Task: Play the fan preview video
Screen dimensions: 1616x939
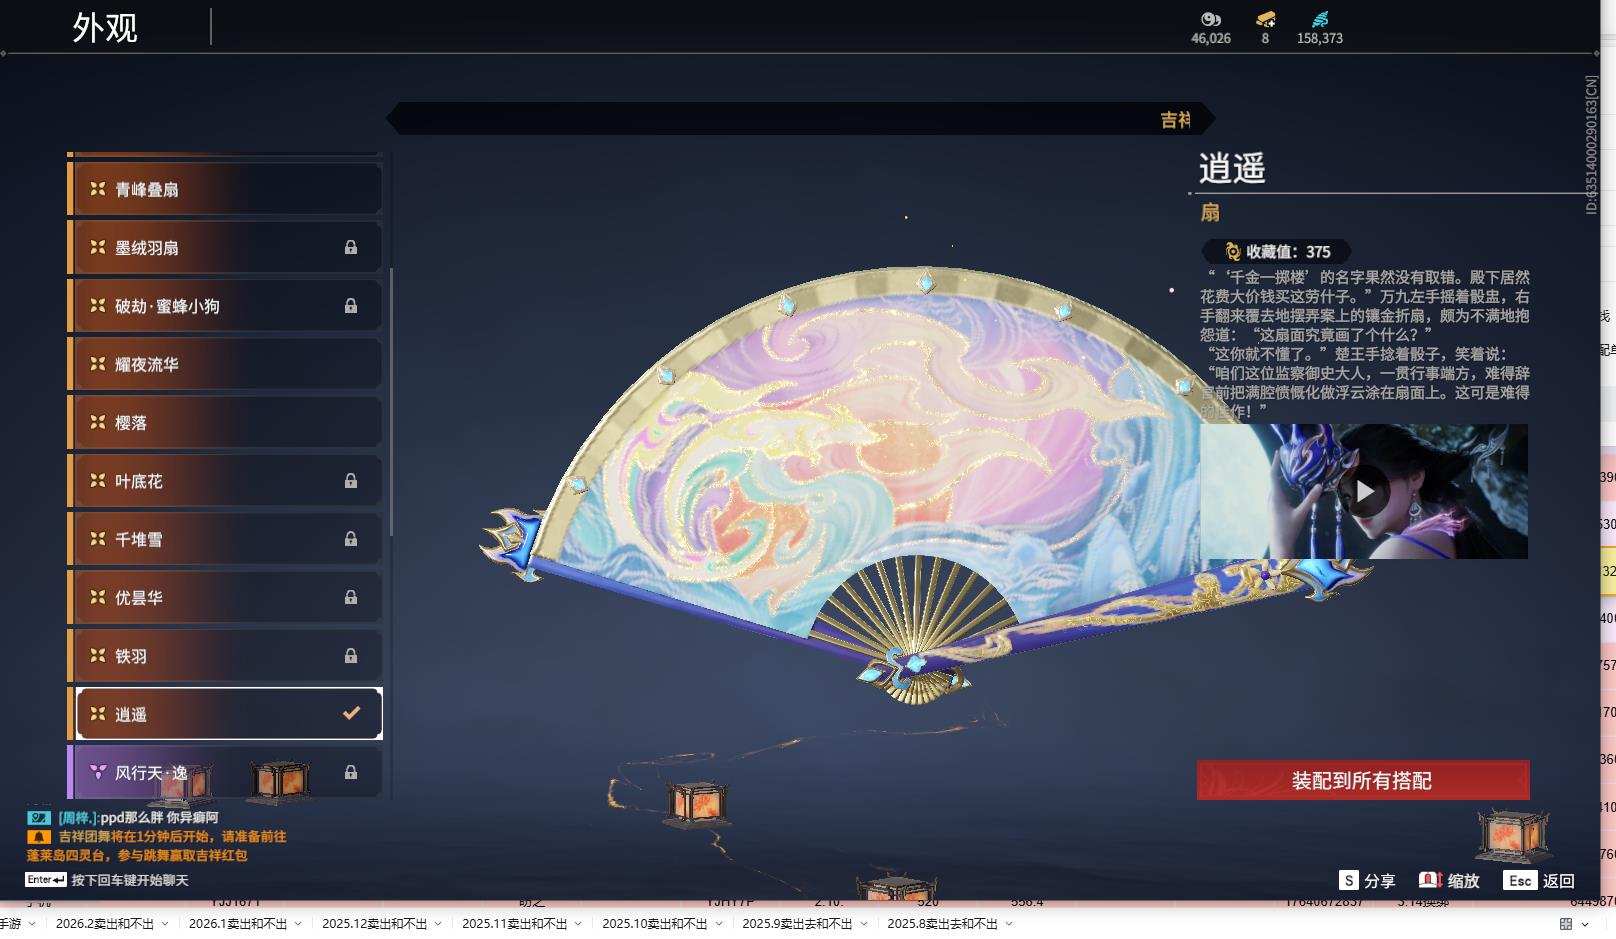Action: pyautogui.click(x=1367, y=490)
